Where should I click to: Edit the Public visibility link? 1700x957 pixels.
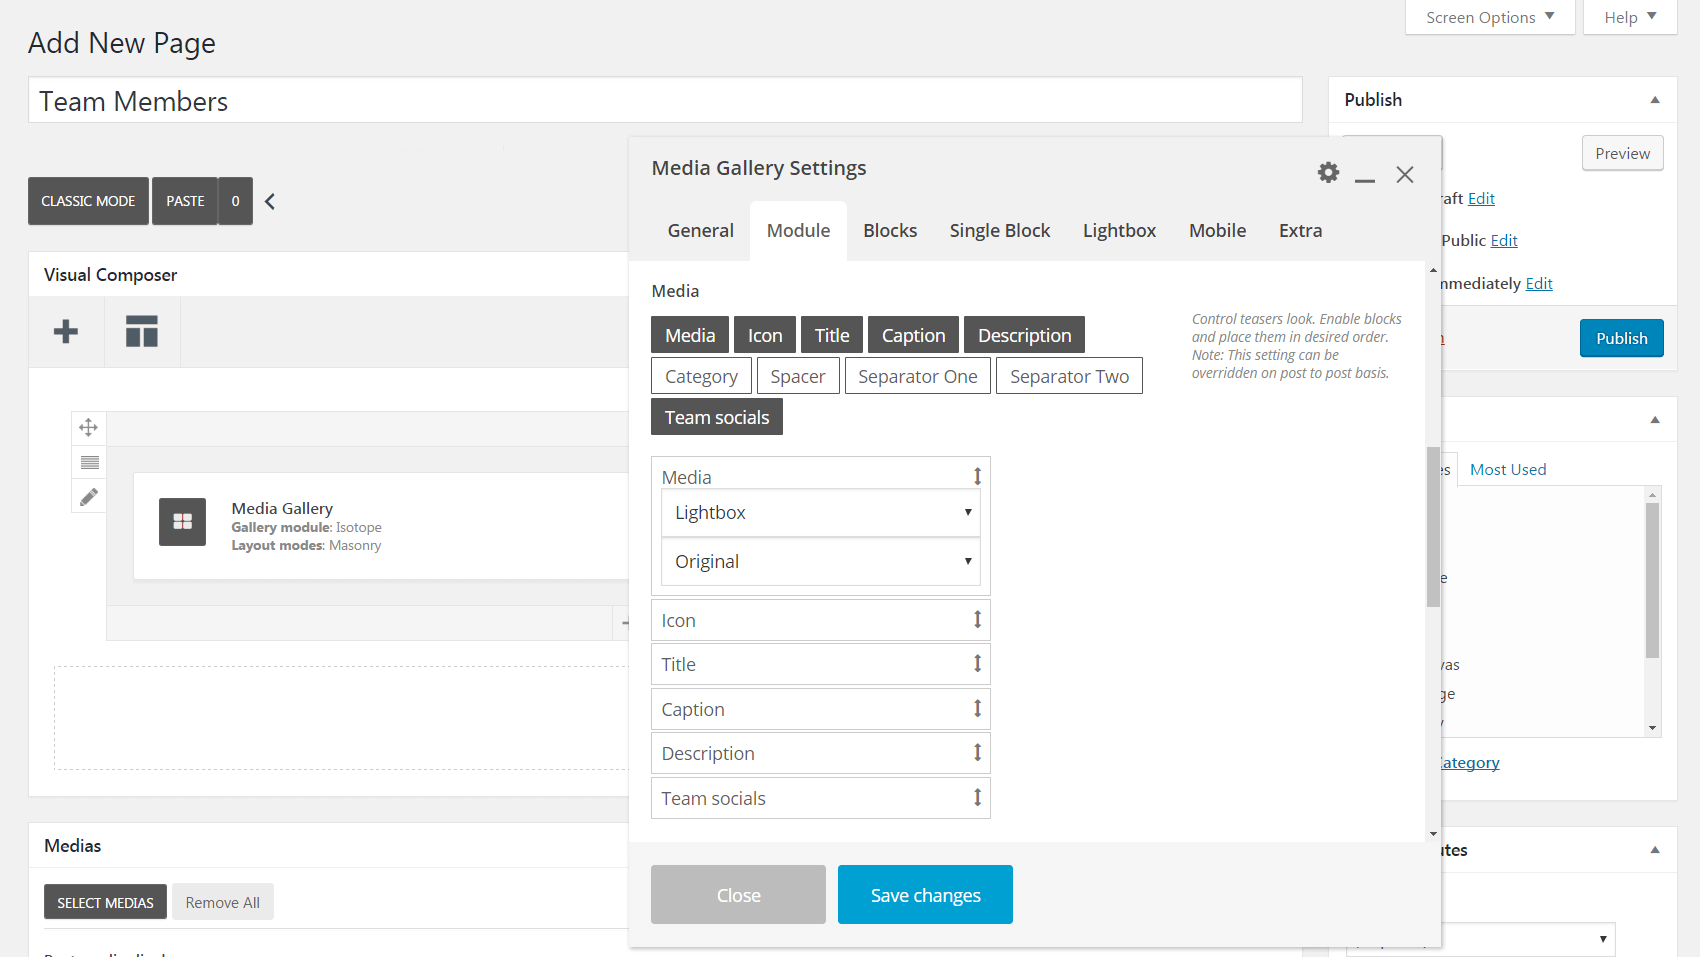point(1504,240)
